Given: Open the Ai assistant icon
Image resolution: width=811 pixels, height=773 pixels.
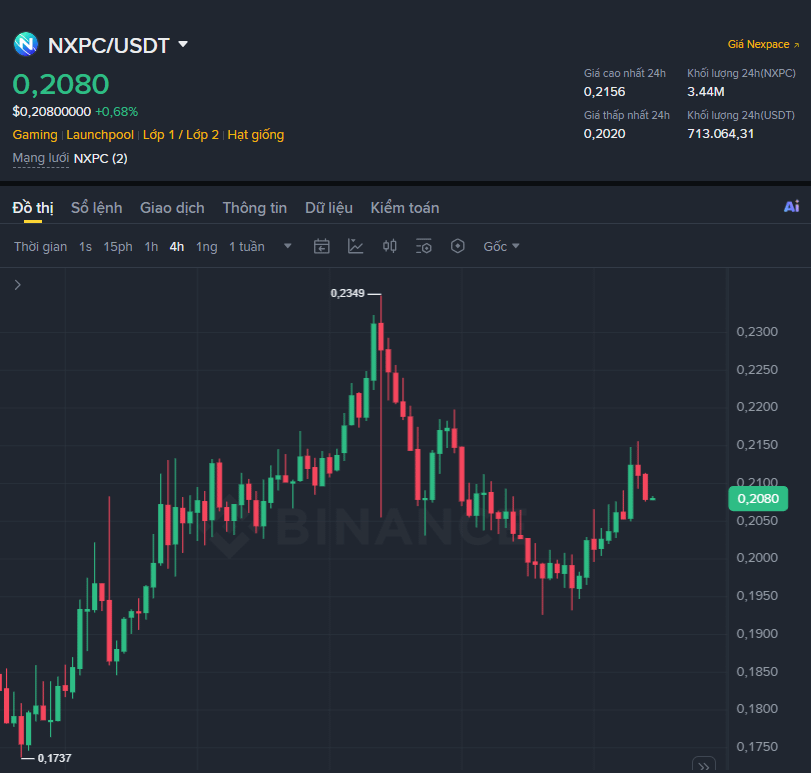Looking at the screenshot, I should pyautogui.click(x=791, y=207).
